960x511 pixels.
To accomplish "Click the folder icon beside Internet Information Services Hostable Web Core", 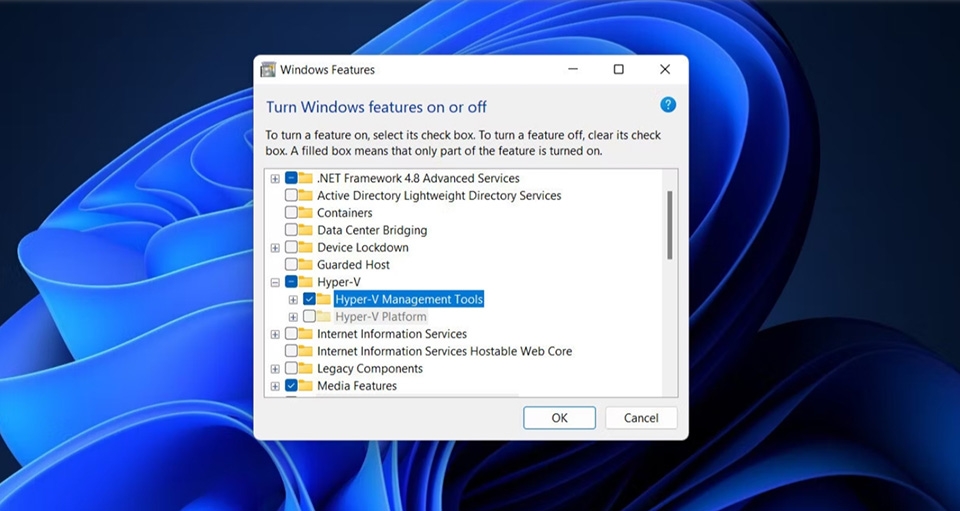I will (x=305, y=351).
